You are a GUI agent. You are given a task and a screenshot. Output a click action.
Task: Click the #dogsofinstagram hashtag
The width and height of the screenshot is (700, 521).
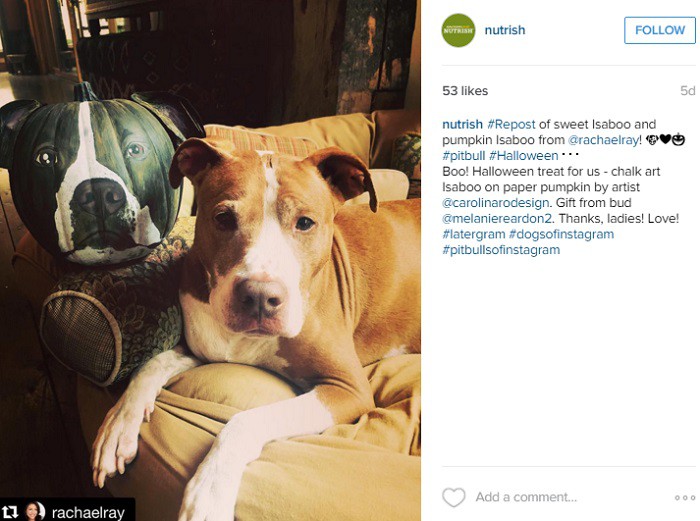tap(562, 234)
